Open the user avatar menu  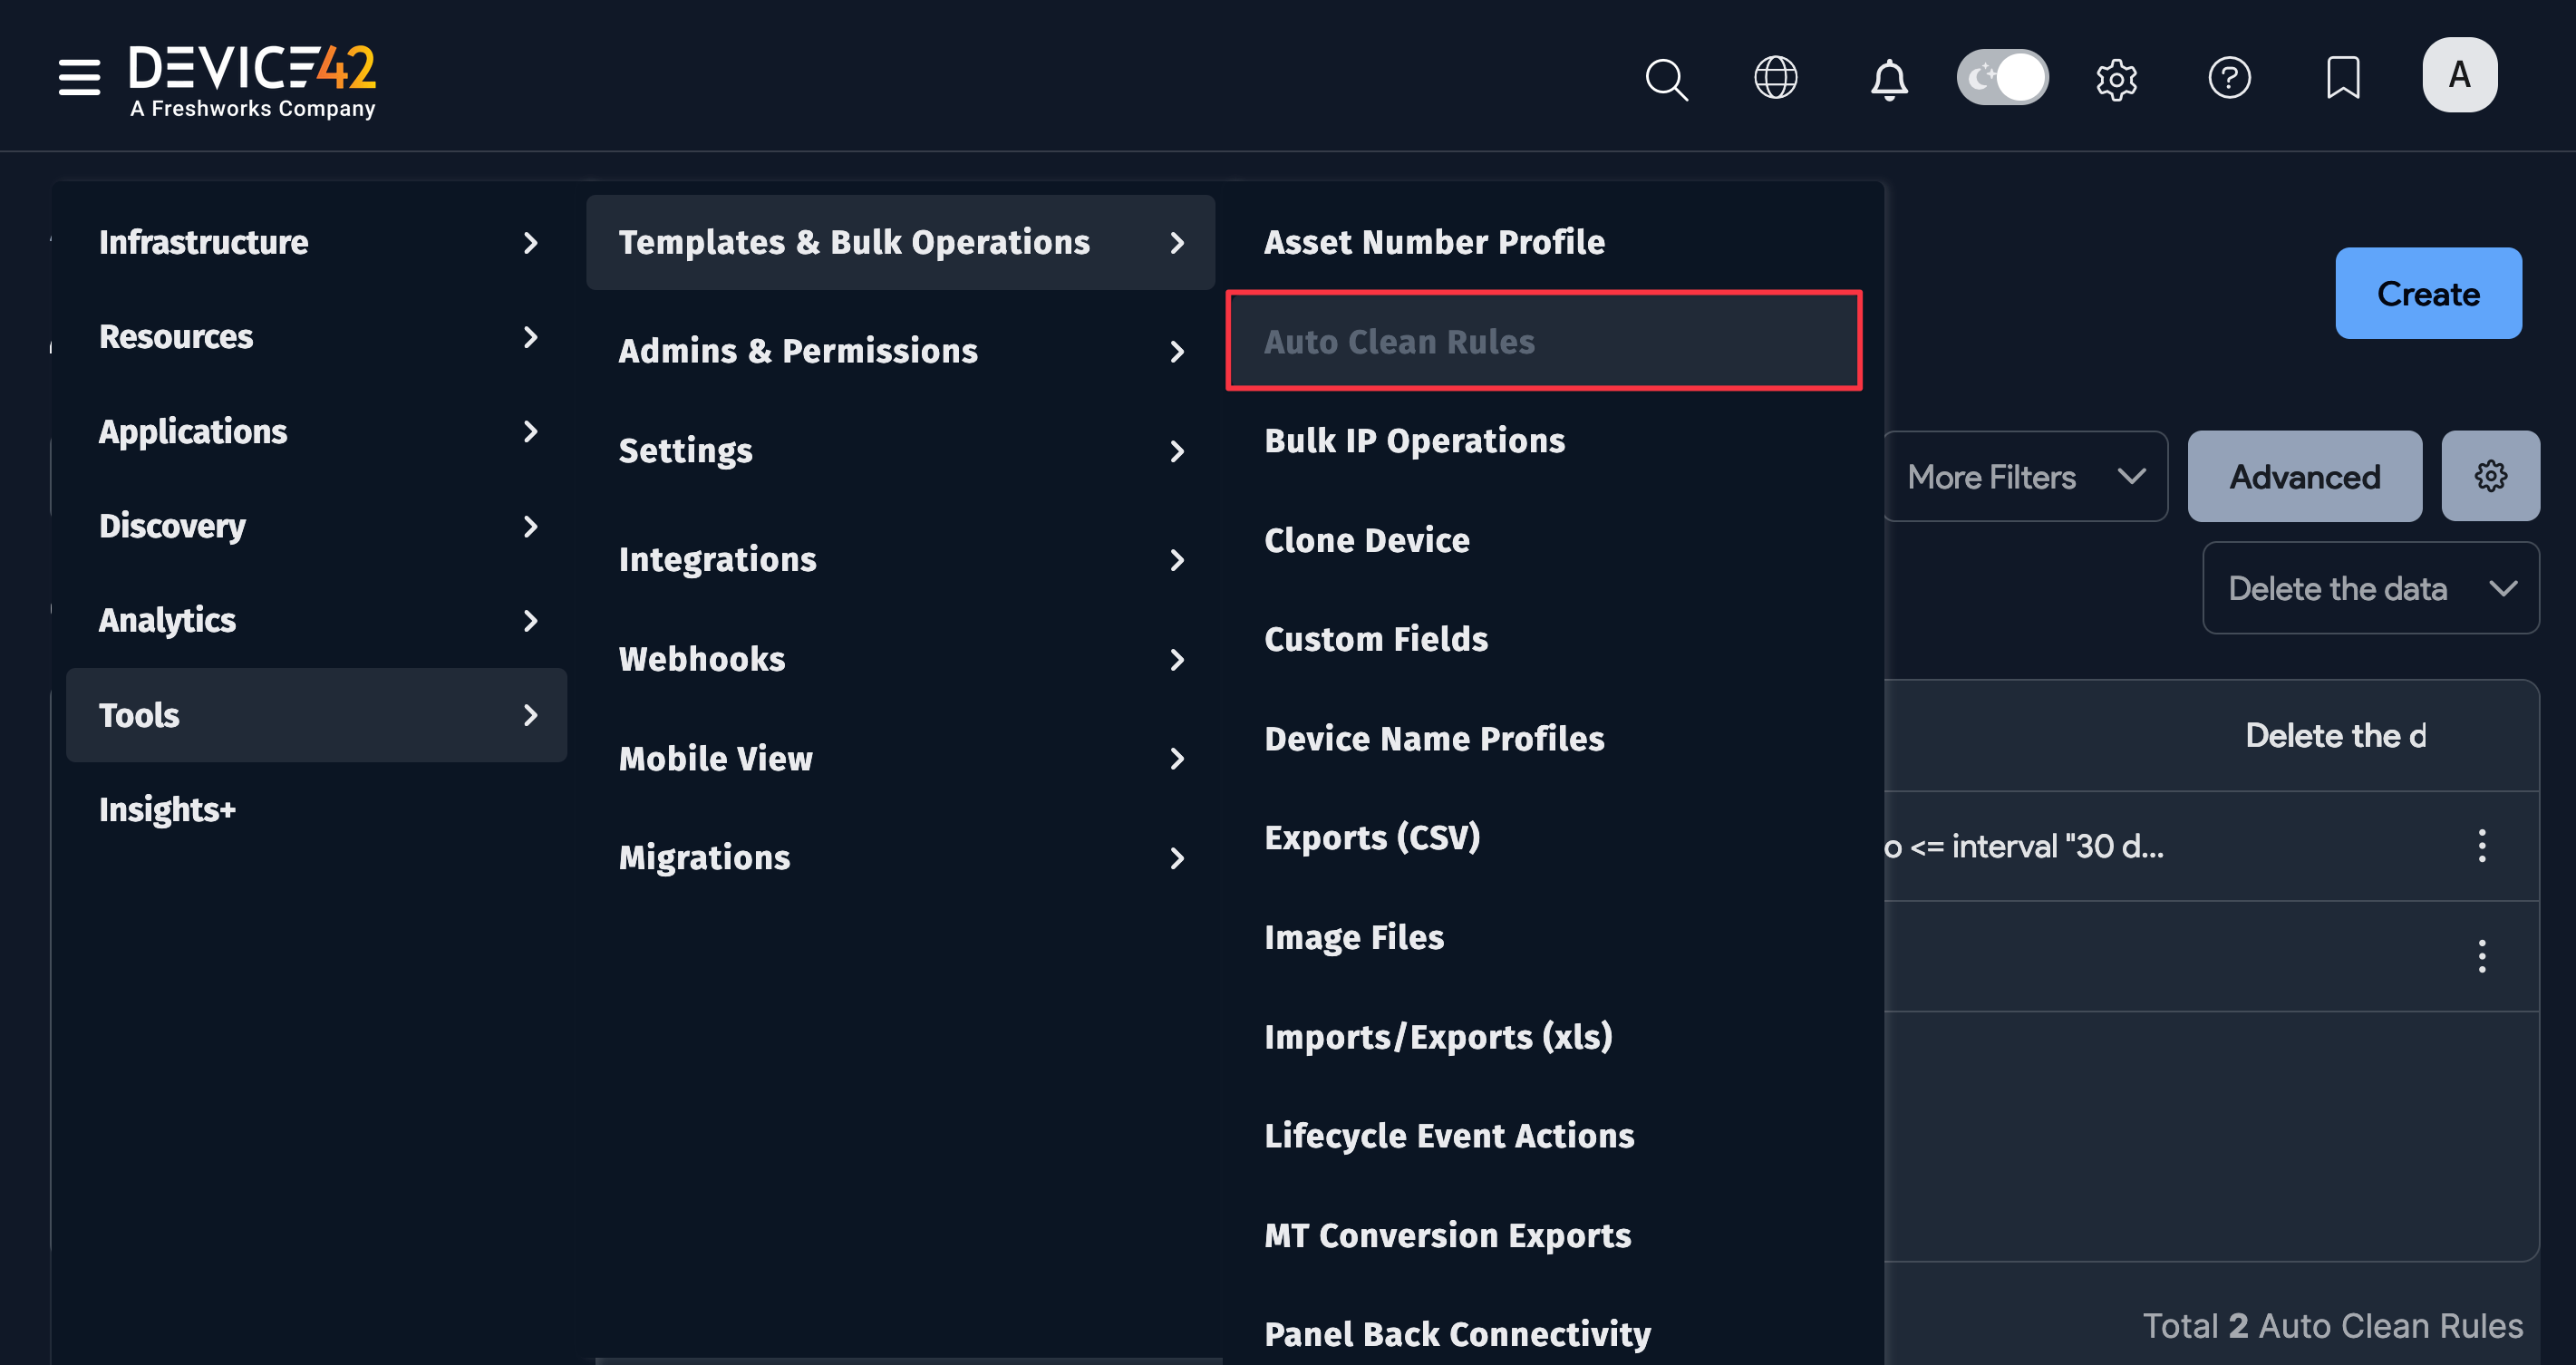tap(2459, 74)
